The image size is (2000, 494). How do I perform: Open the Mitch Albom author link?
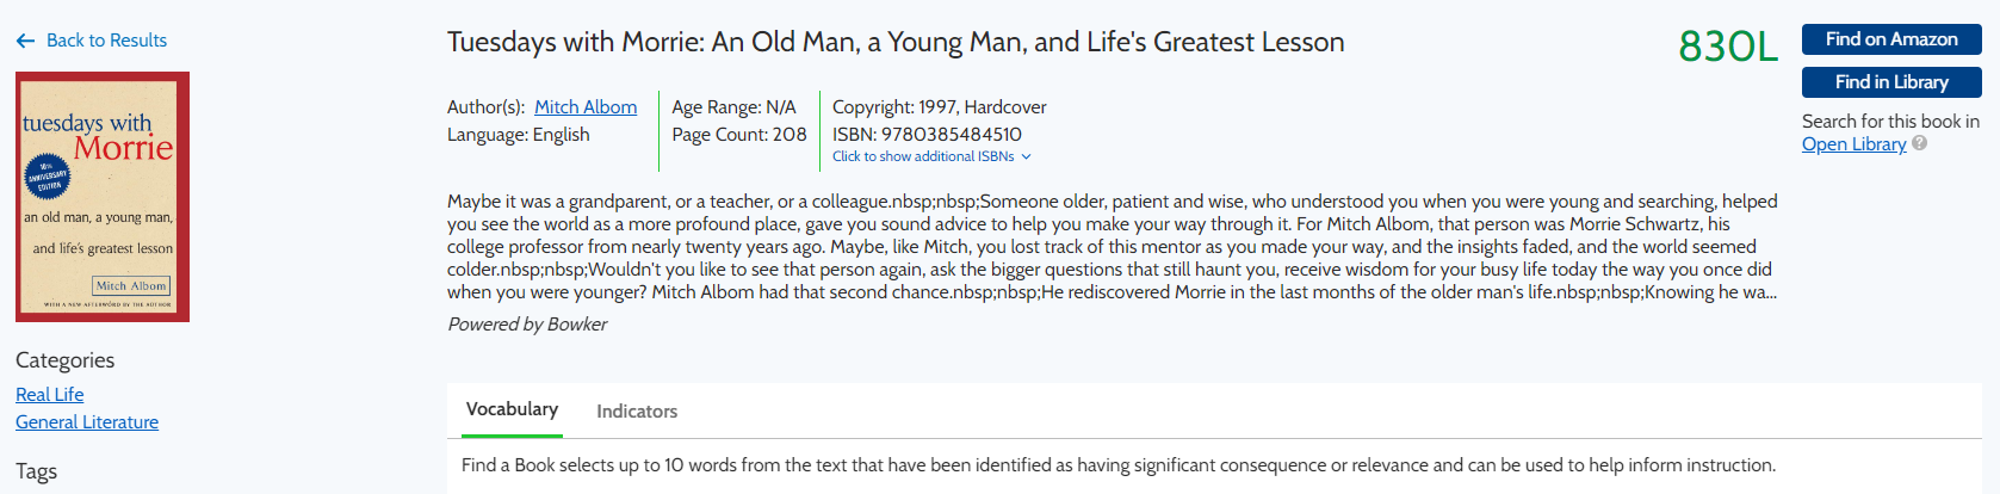pos(585,107)
